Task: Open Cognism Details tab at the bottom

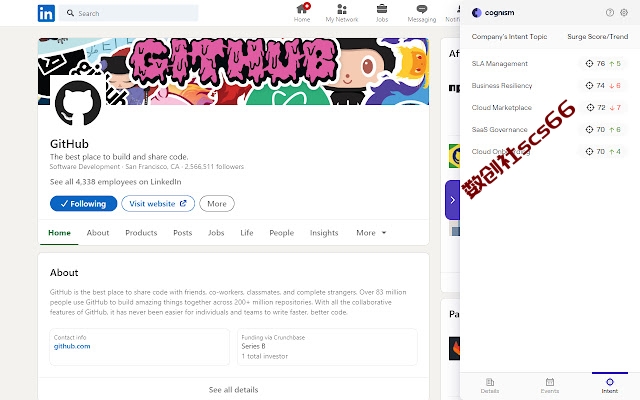Action: click(x=490, y=385)
